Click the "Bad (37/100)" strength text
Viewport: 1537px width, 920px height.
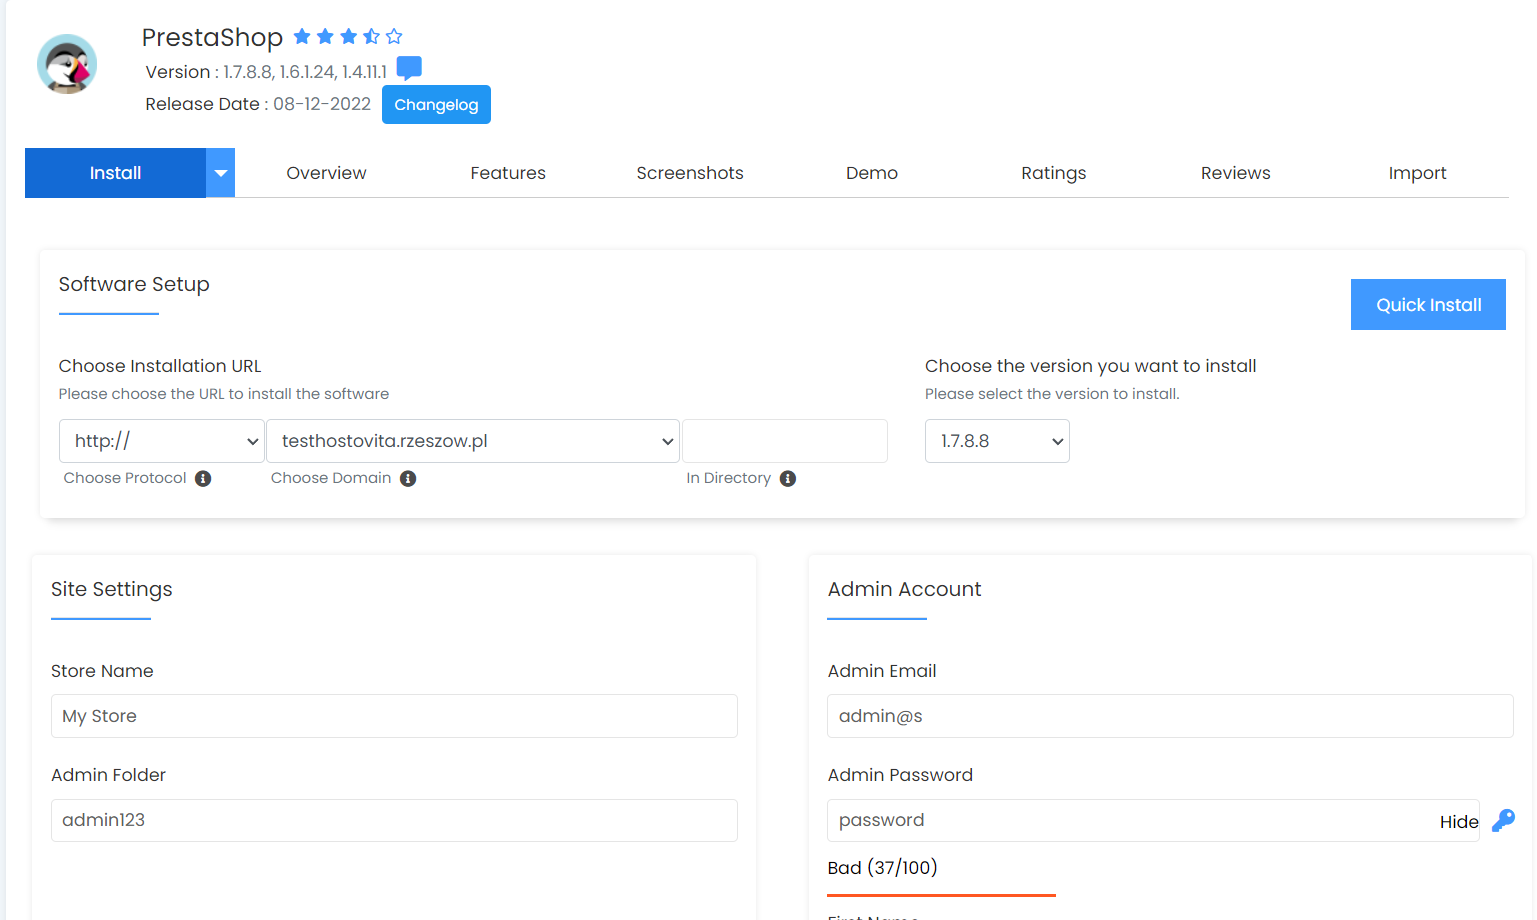tap(883, 868)
